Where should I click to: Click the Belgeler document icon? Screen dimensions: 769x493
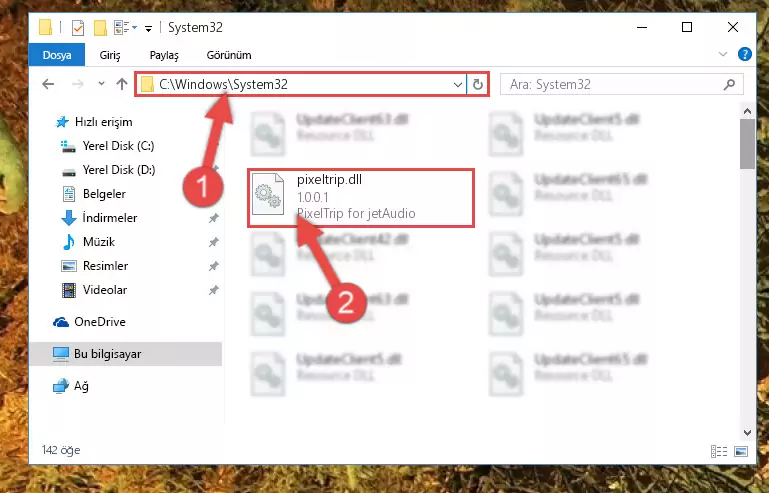69,194
